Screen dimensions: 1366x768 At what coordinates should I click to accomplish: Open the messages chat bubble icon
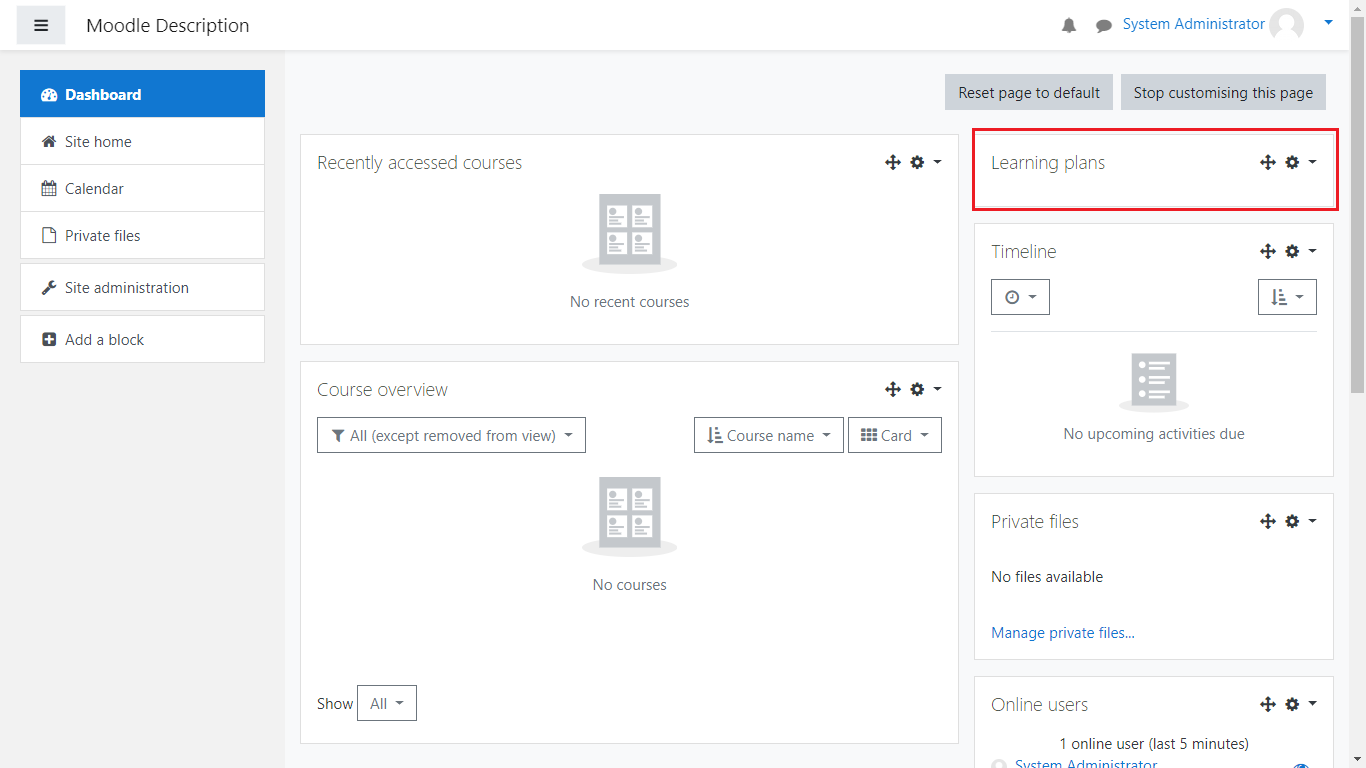coord(1103,26)
